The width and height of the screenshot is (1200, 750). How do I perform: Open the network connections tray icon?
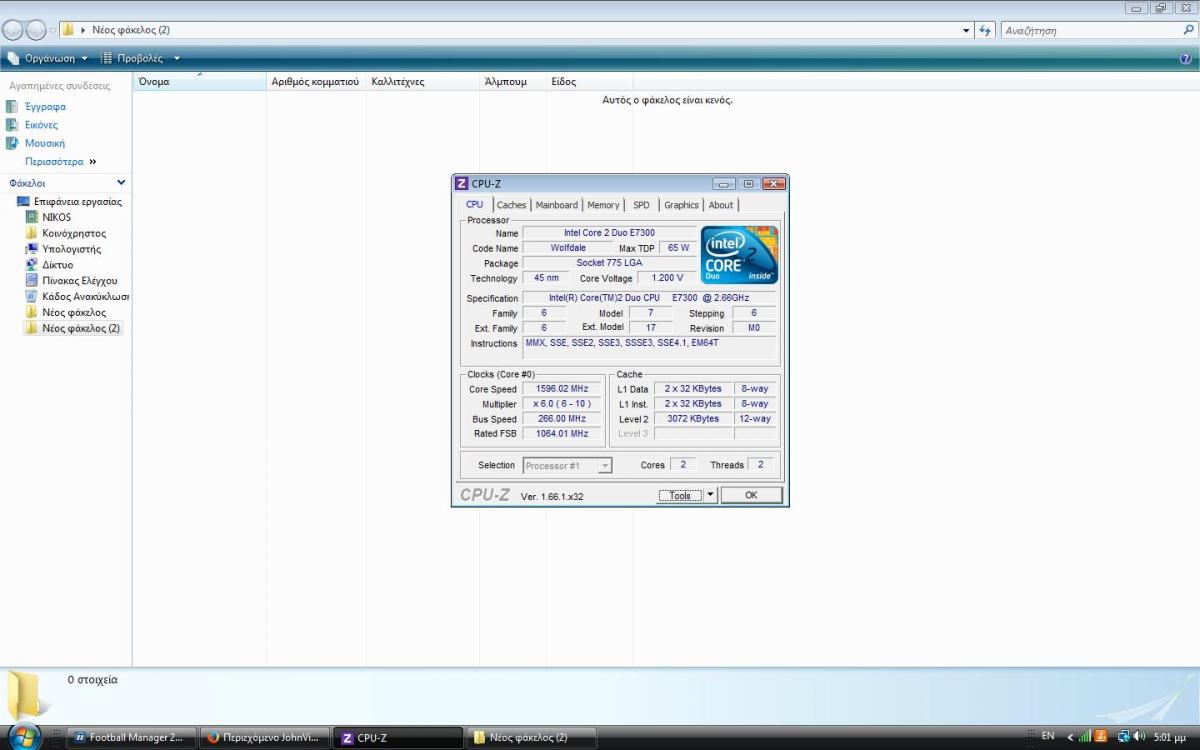coord(1124,736)
